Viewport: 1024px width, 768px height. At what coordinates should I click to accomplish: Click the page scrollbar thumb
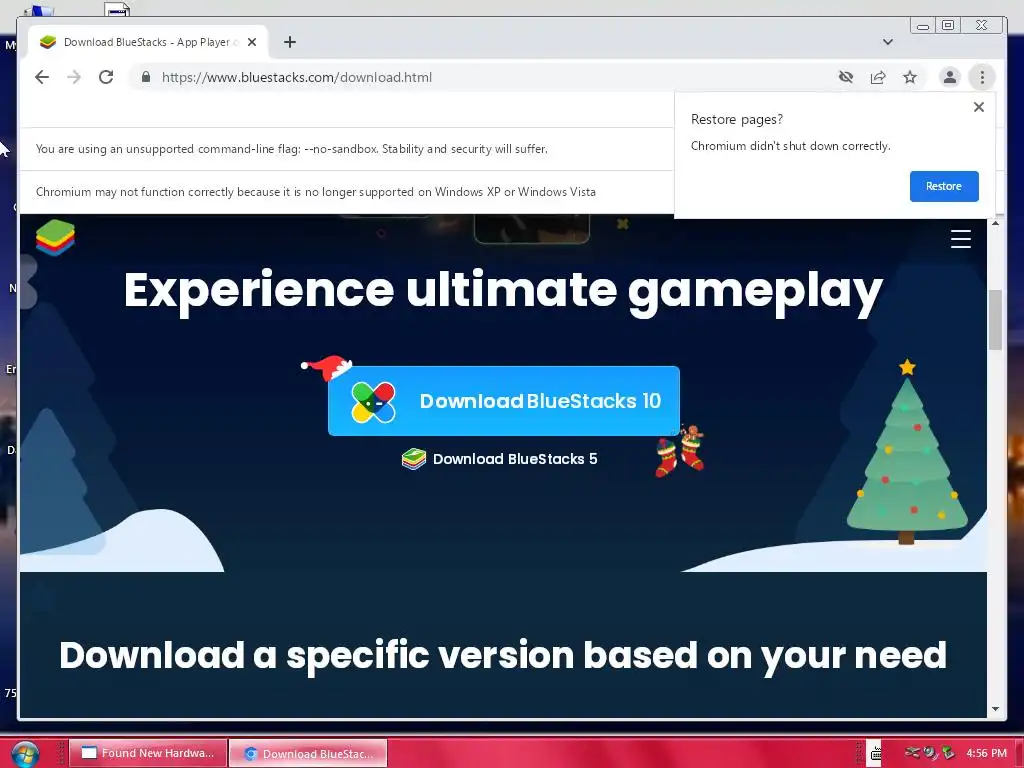pyautogui.click(x=995, y=319)
